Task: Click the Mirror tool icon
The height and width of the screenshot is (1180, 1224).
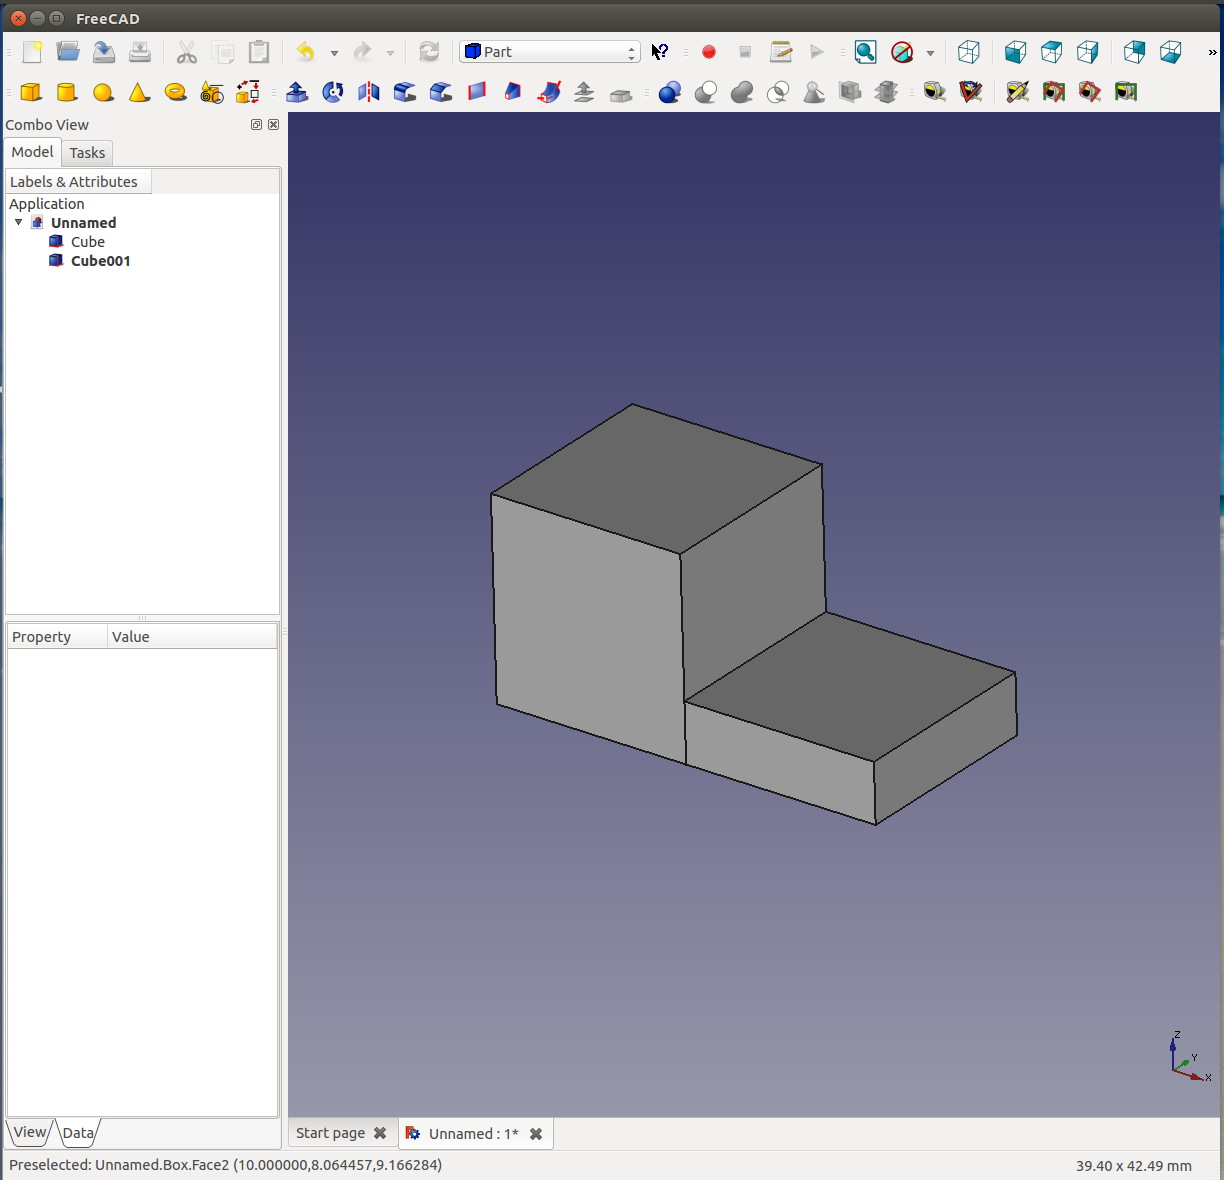Action: [369, 92]
